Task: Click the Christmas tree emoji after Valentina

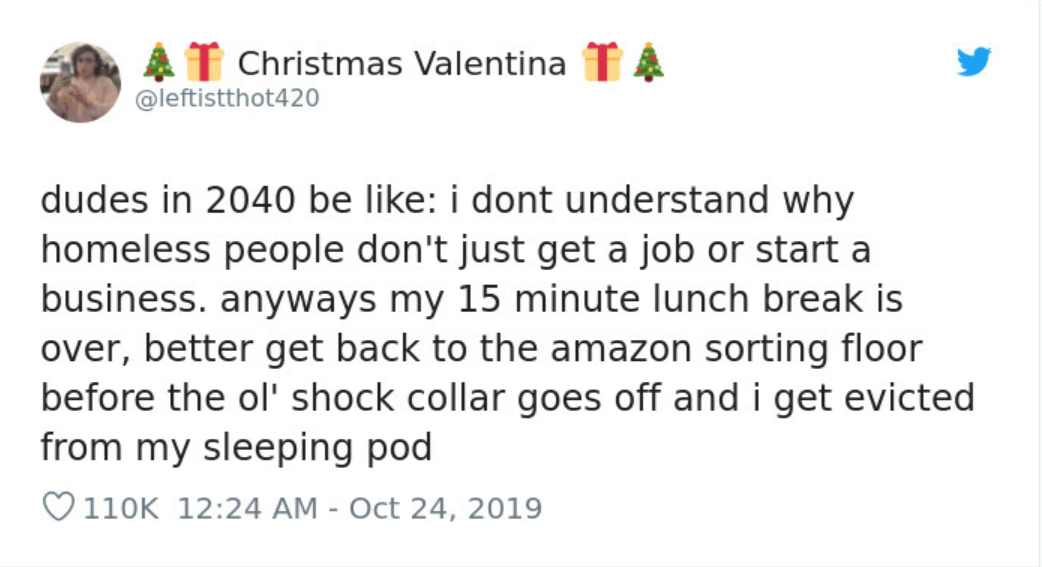Action: (x=647, y=62)
